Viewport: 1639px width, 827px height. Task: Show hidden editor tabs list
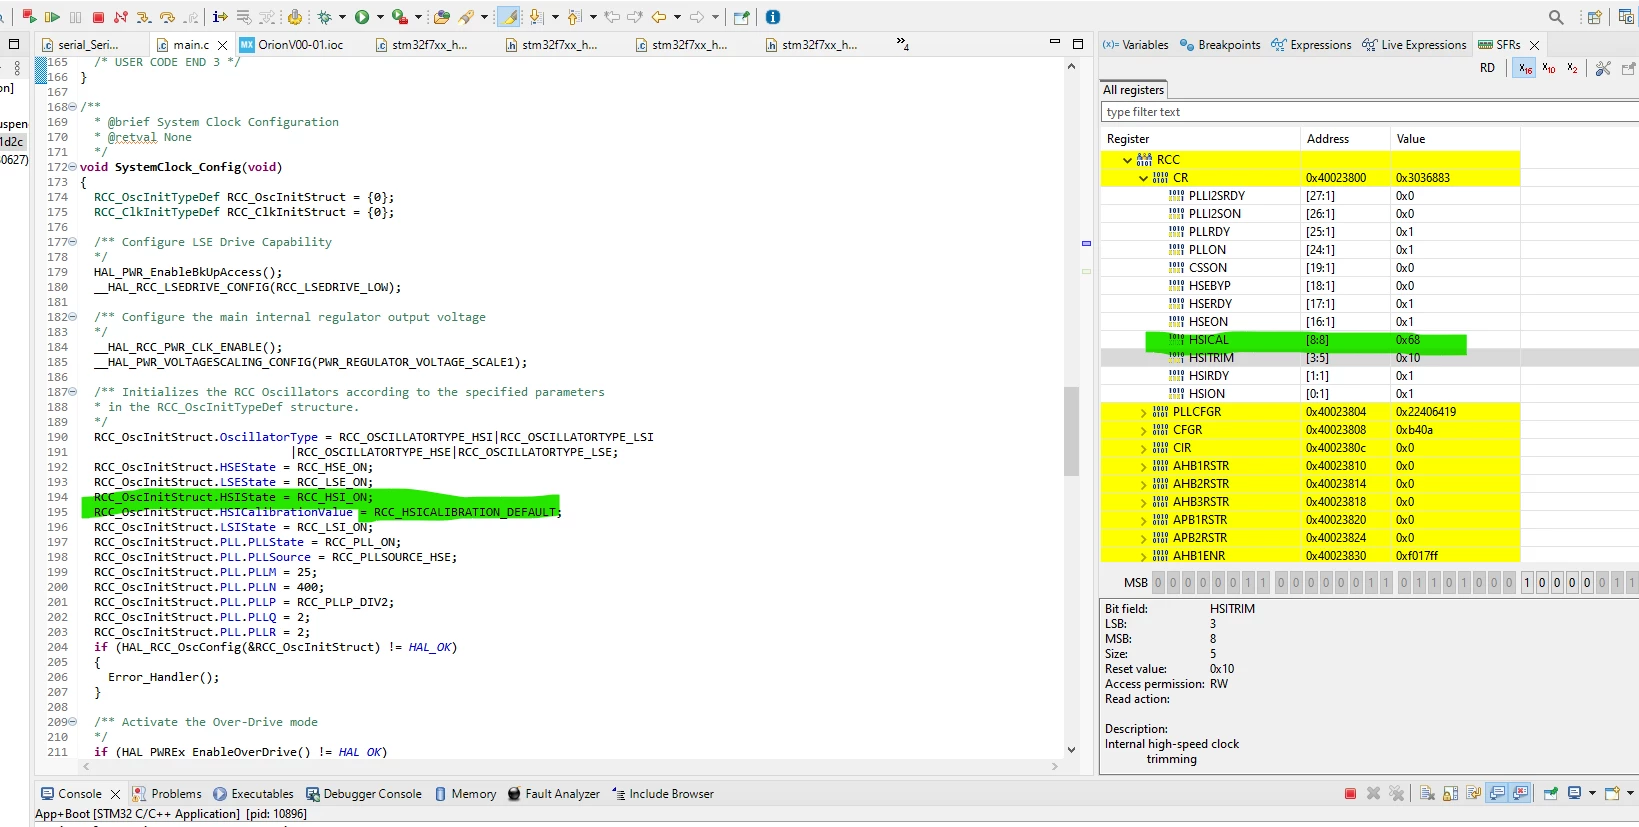coord(903,44)
